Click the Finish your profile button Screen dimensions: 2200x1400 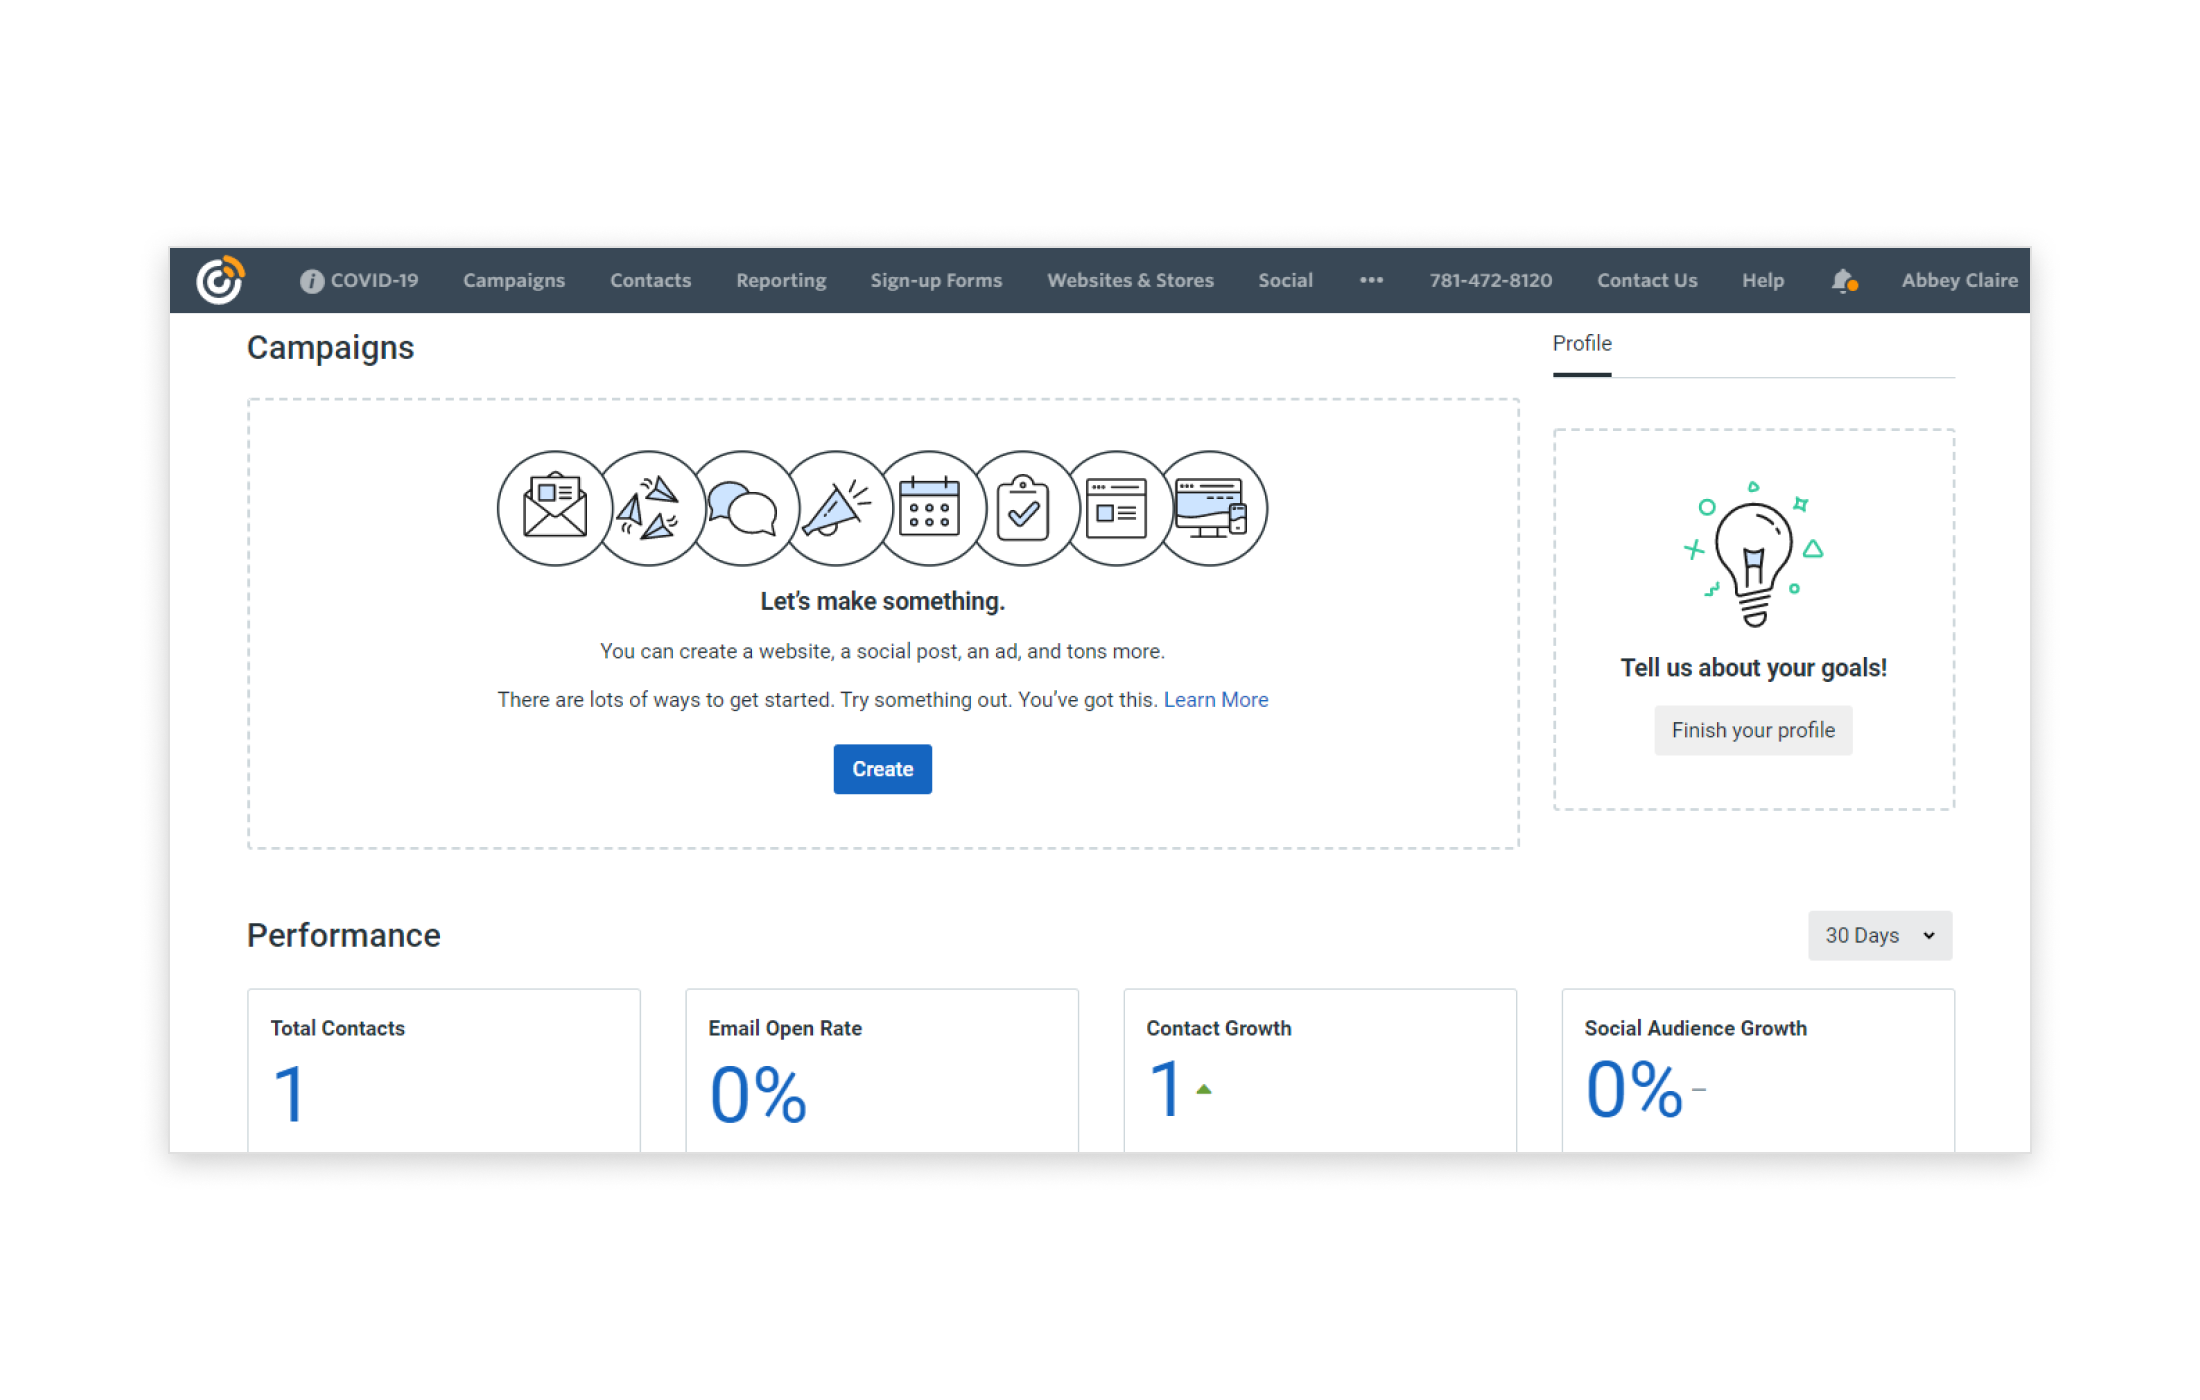coord(1753,730)
